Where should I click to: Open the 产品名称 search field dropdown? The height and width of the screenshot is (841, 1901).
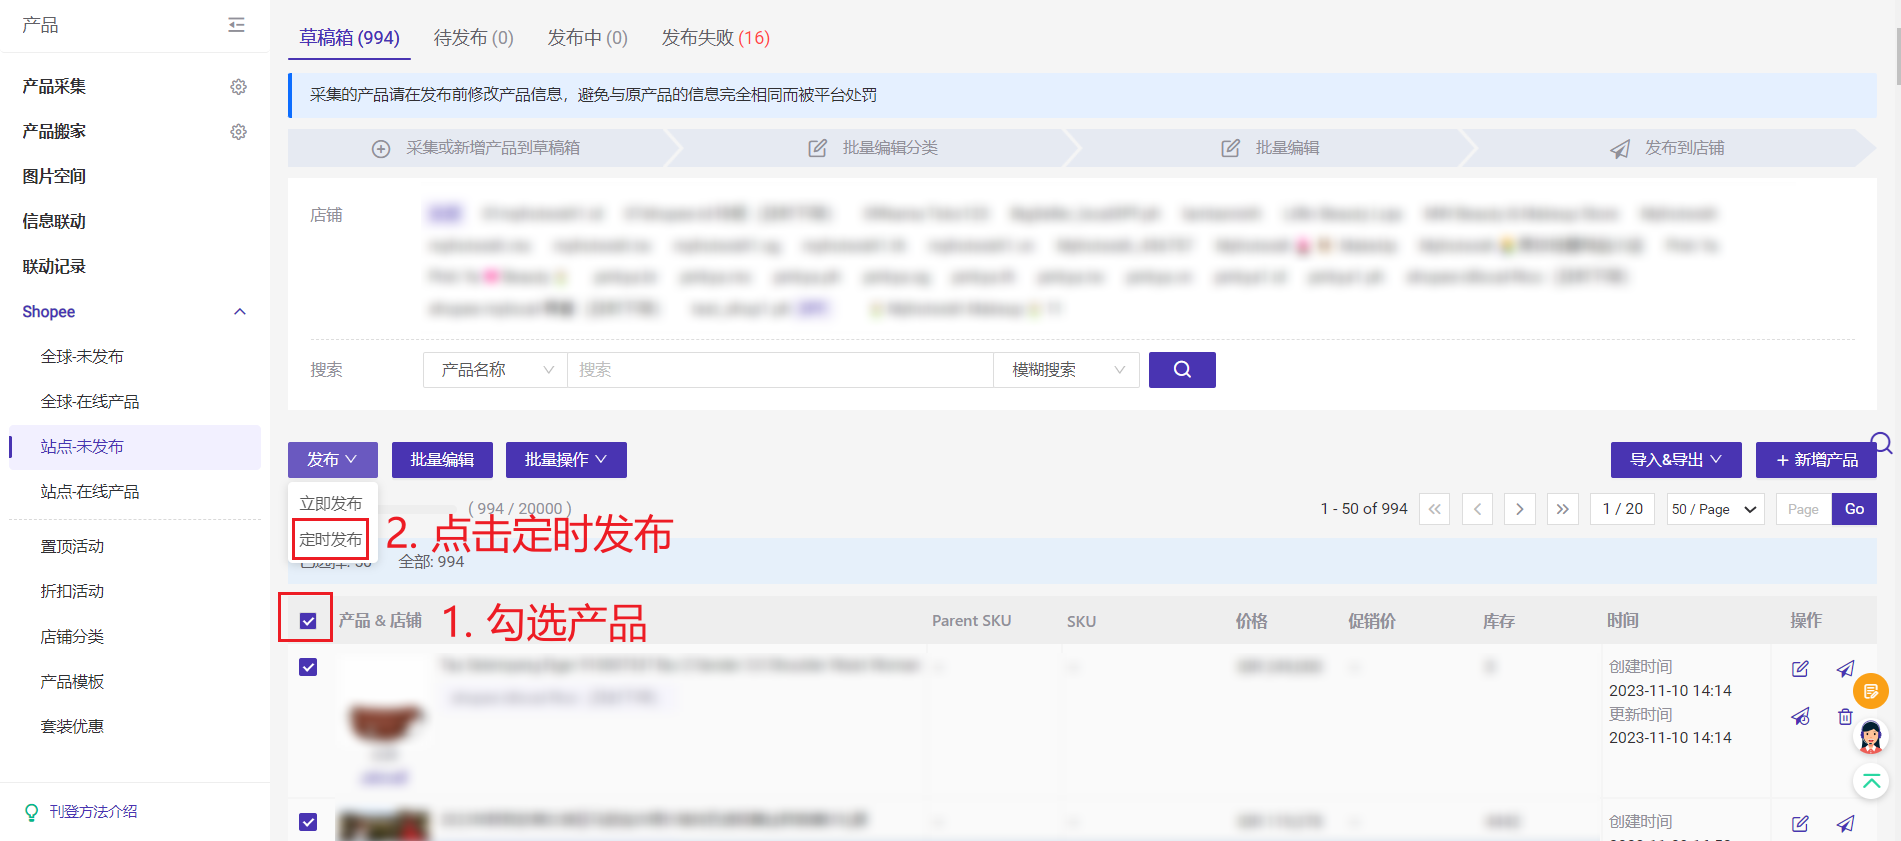pos(495,370)
